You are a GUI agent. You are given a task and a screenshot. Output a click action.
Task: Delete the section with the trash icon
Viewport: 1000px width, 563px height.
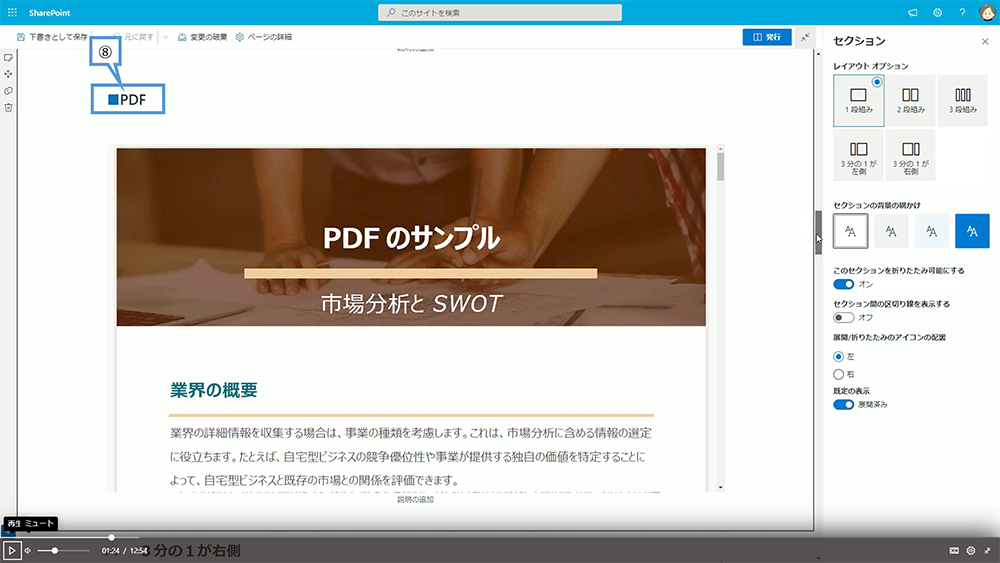8,107
